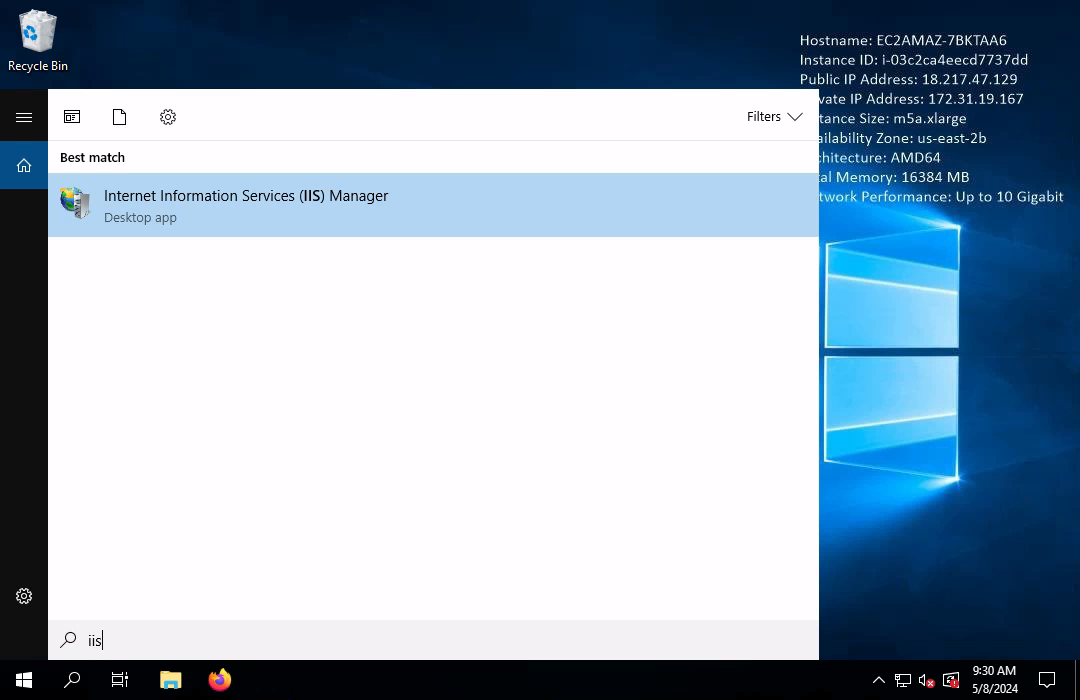Launch File Explorer from the taskbar
1080x700 pixels.
point(171,680)
